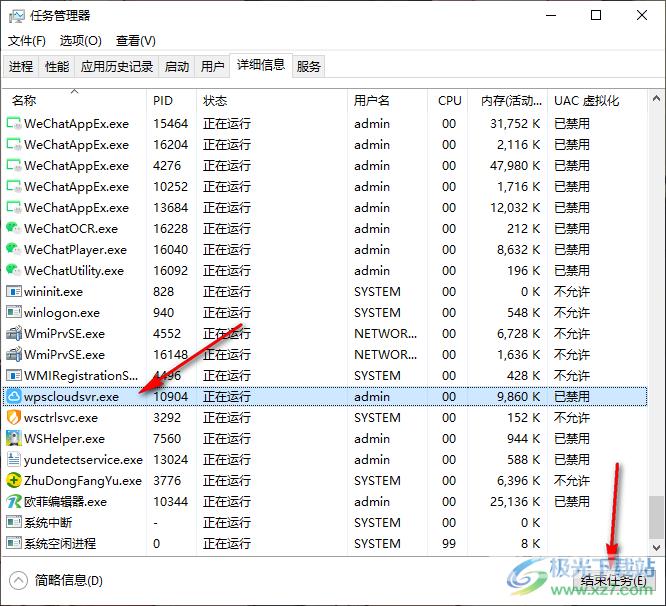
Task: Select the 详细信息 tab
Action: [x=261, y=65]
